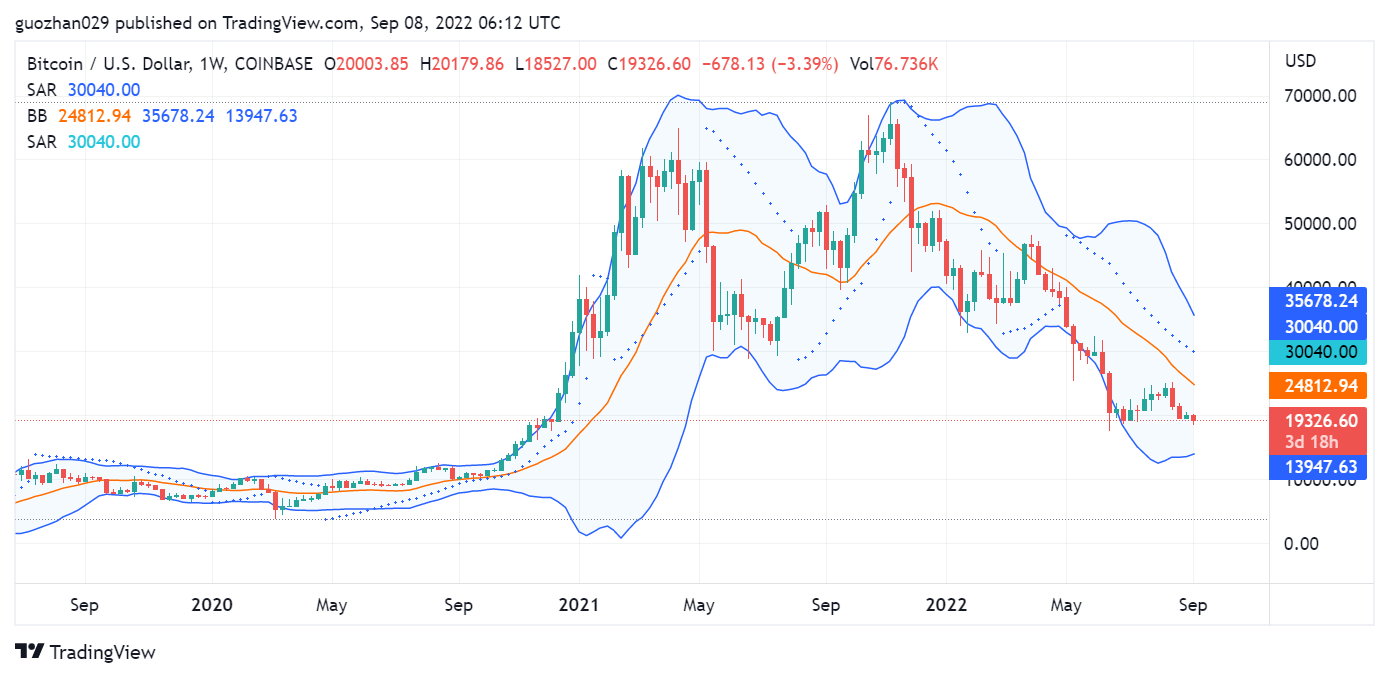The width and height of the screenshot is (1389, 678).
Task: Click the blue 13947.63 lower band label
Action: (1321, 466)
